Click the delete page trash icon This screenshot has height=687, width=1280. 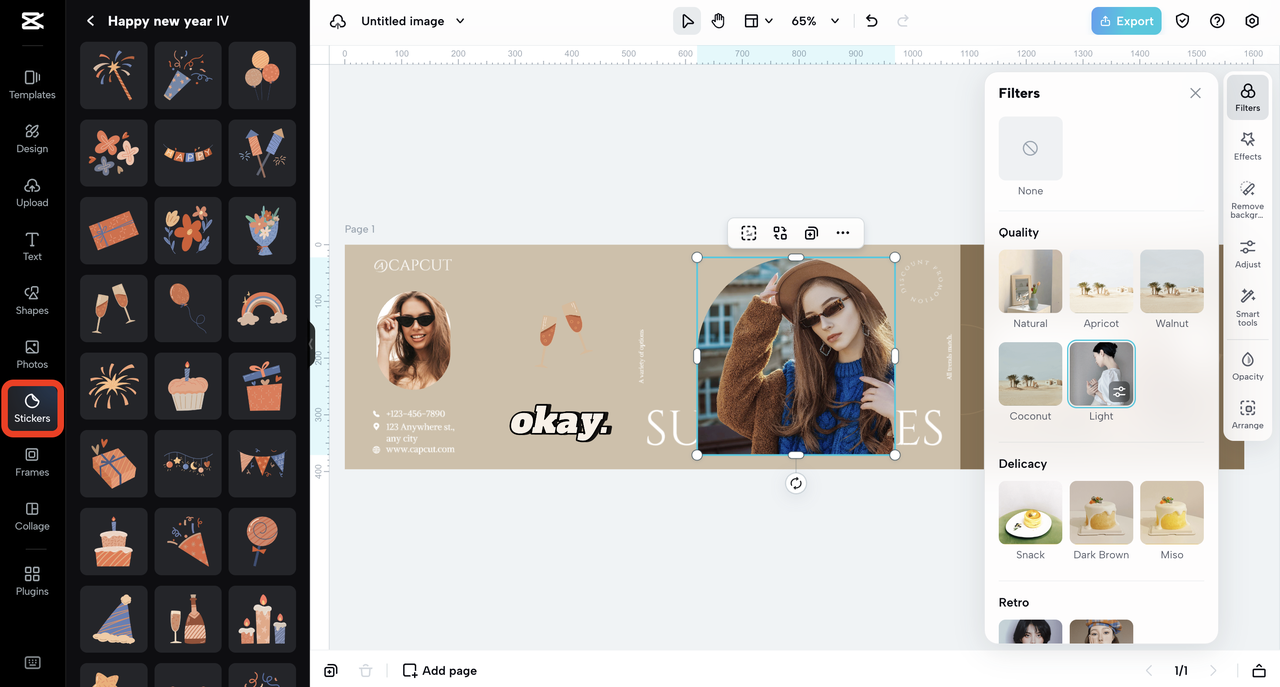(366, 670)
